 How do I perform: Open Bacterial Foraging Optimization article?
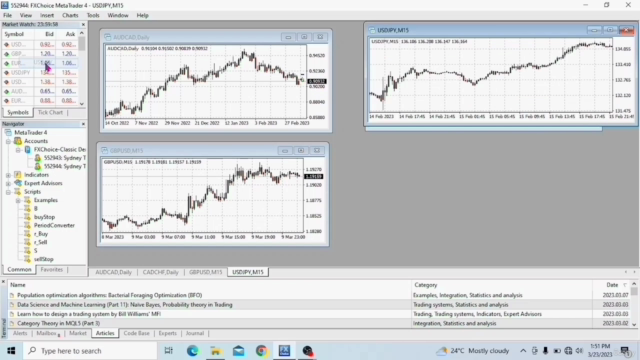point(109,295)
